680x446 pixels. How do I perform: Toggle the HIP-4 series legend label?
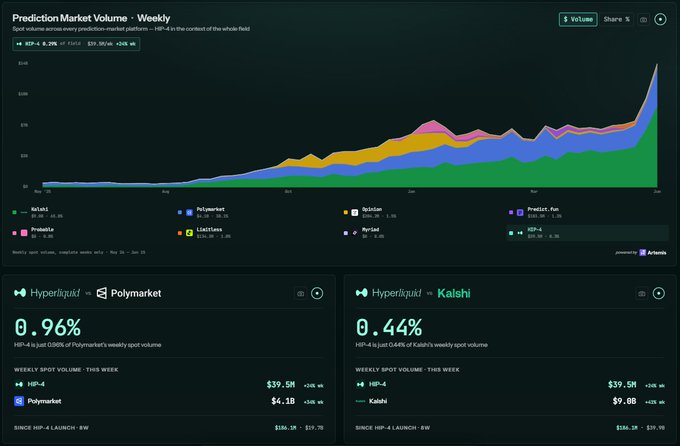(535, 230)
